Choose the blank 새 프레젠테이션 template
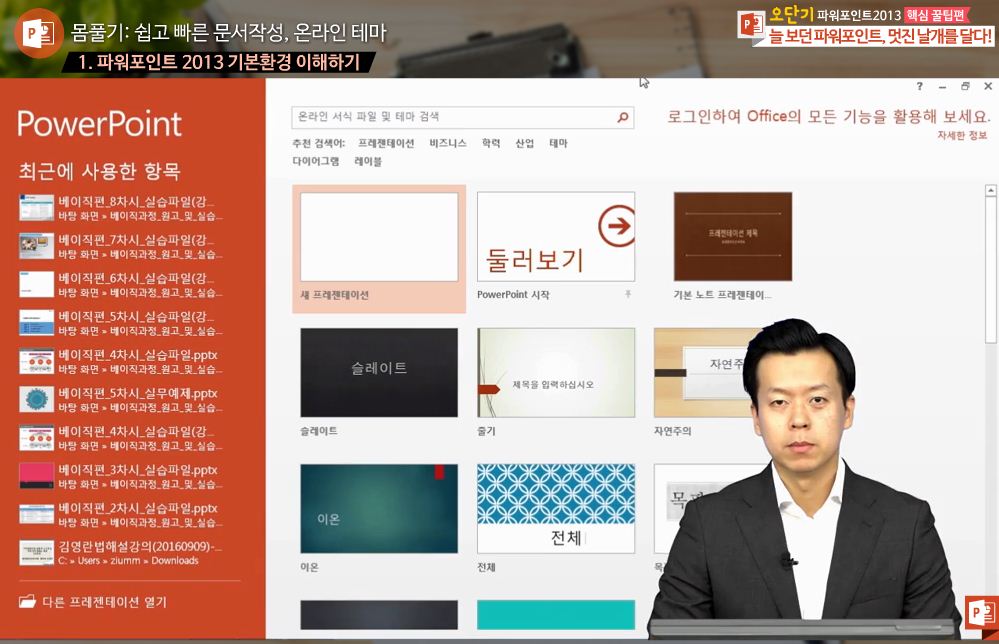 tap(379, 248)
